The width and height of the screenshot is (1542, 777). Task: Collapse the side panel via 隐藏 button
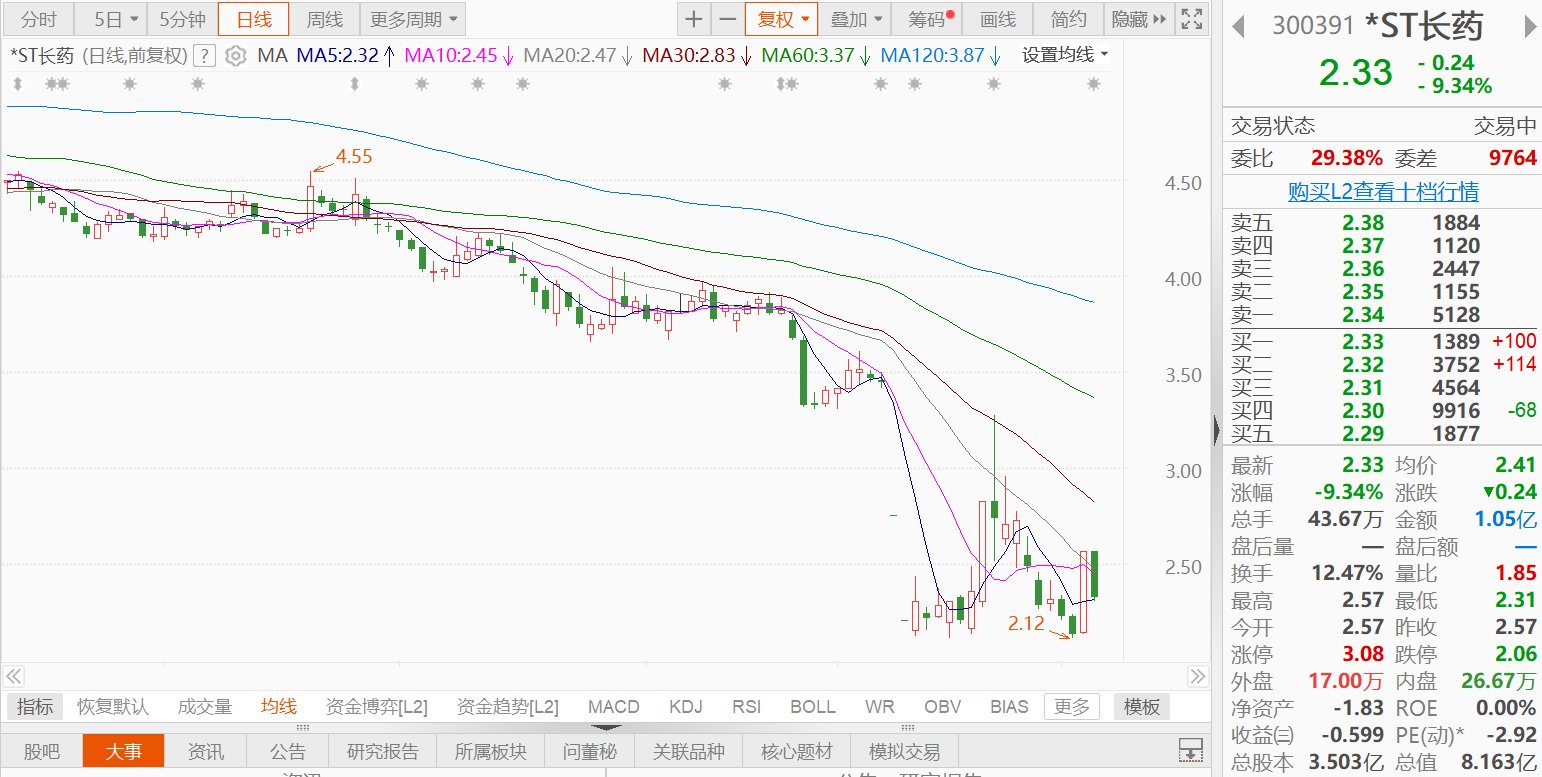pyautogui.click(x=1138, y=19)
